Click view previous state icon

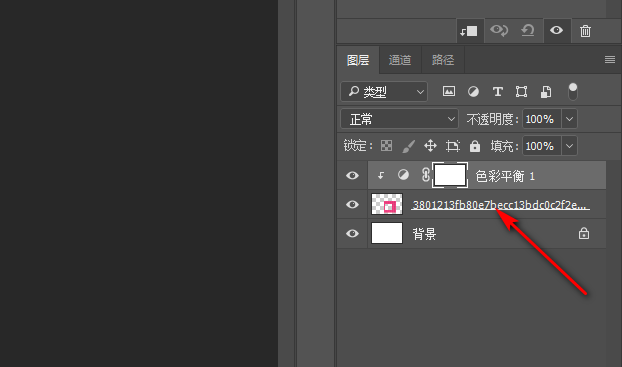[499, 31]
